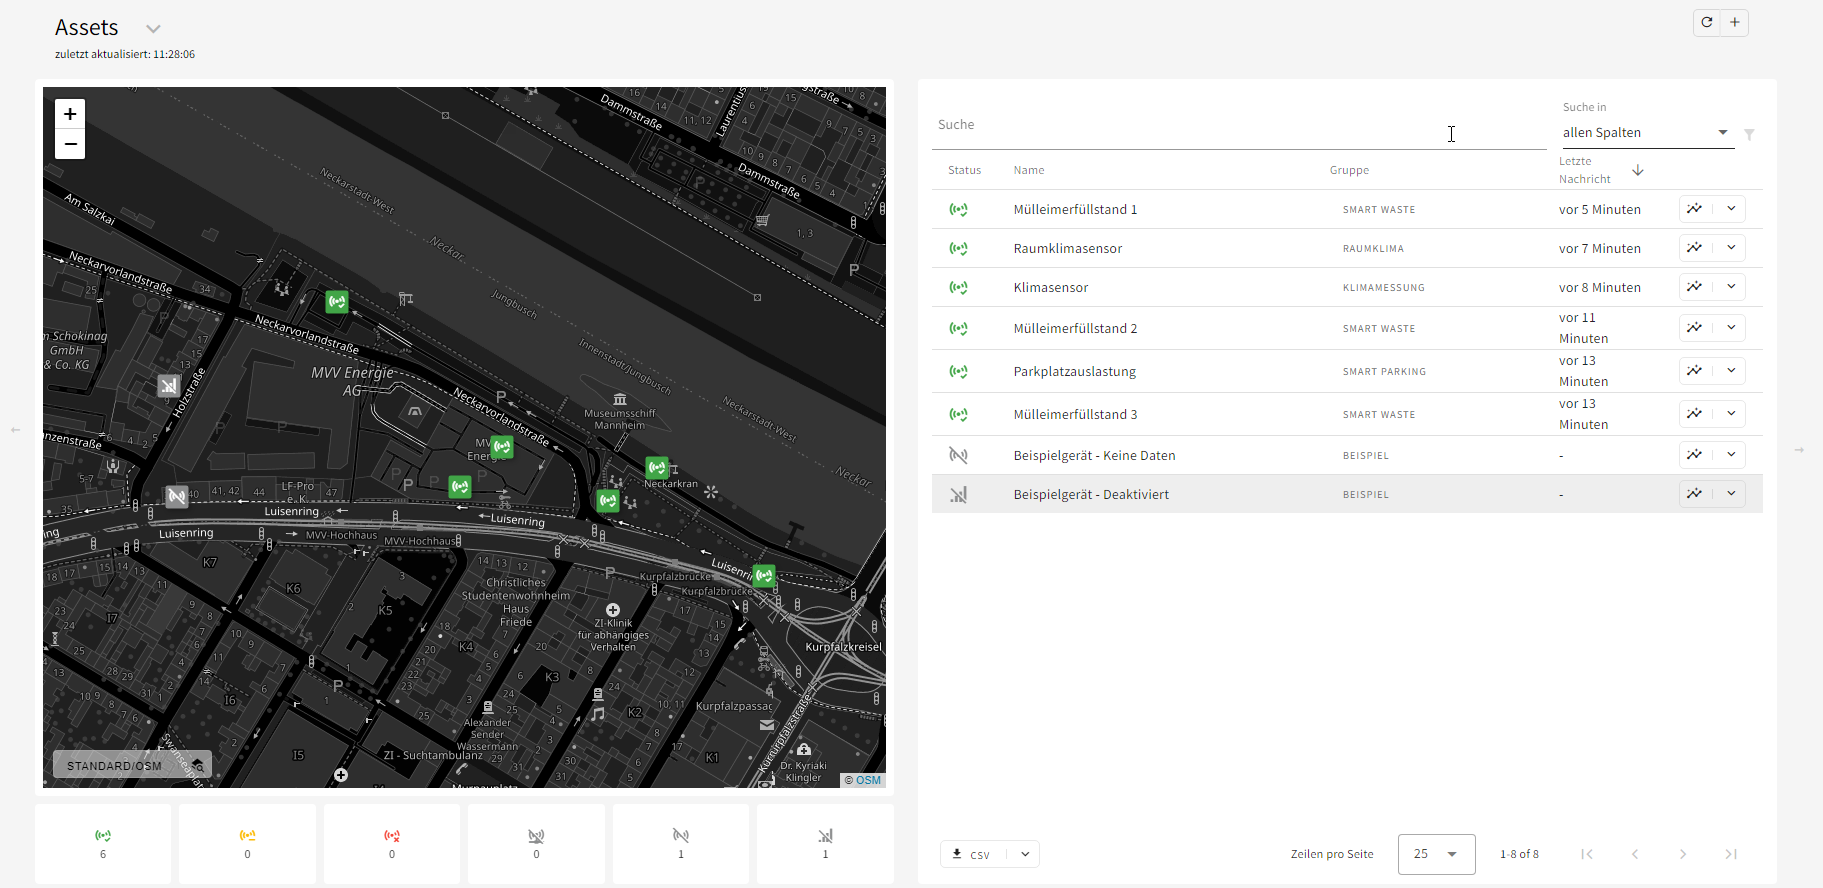This screenshot has height=888, width=1823.
Task: Click green map marker near Kurpfalzbrücke
Action: tap(764, 575)
